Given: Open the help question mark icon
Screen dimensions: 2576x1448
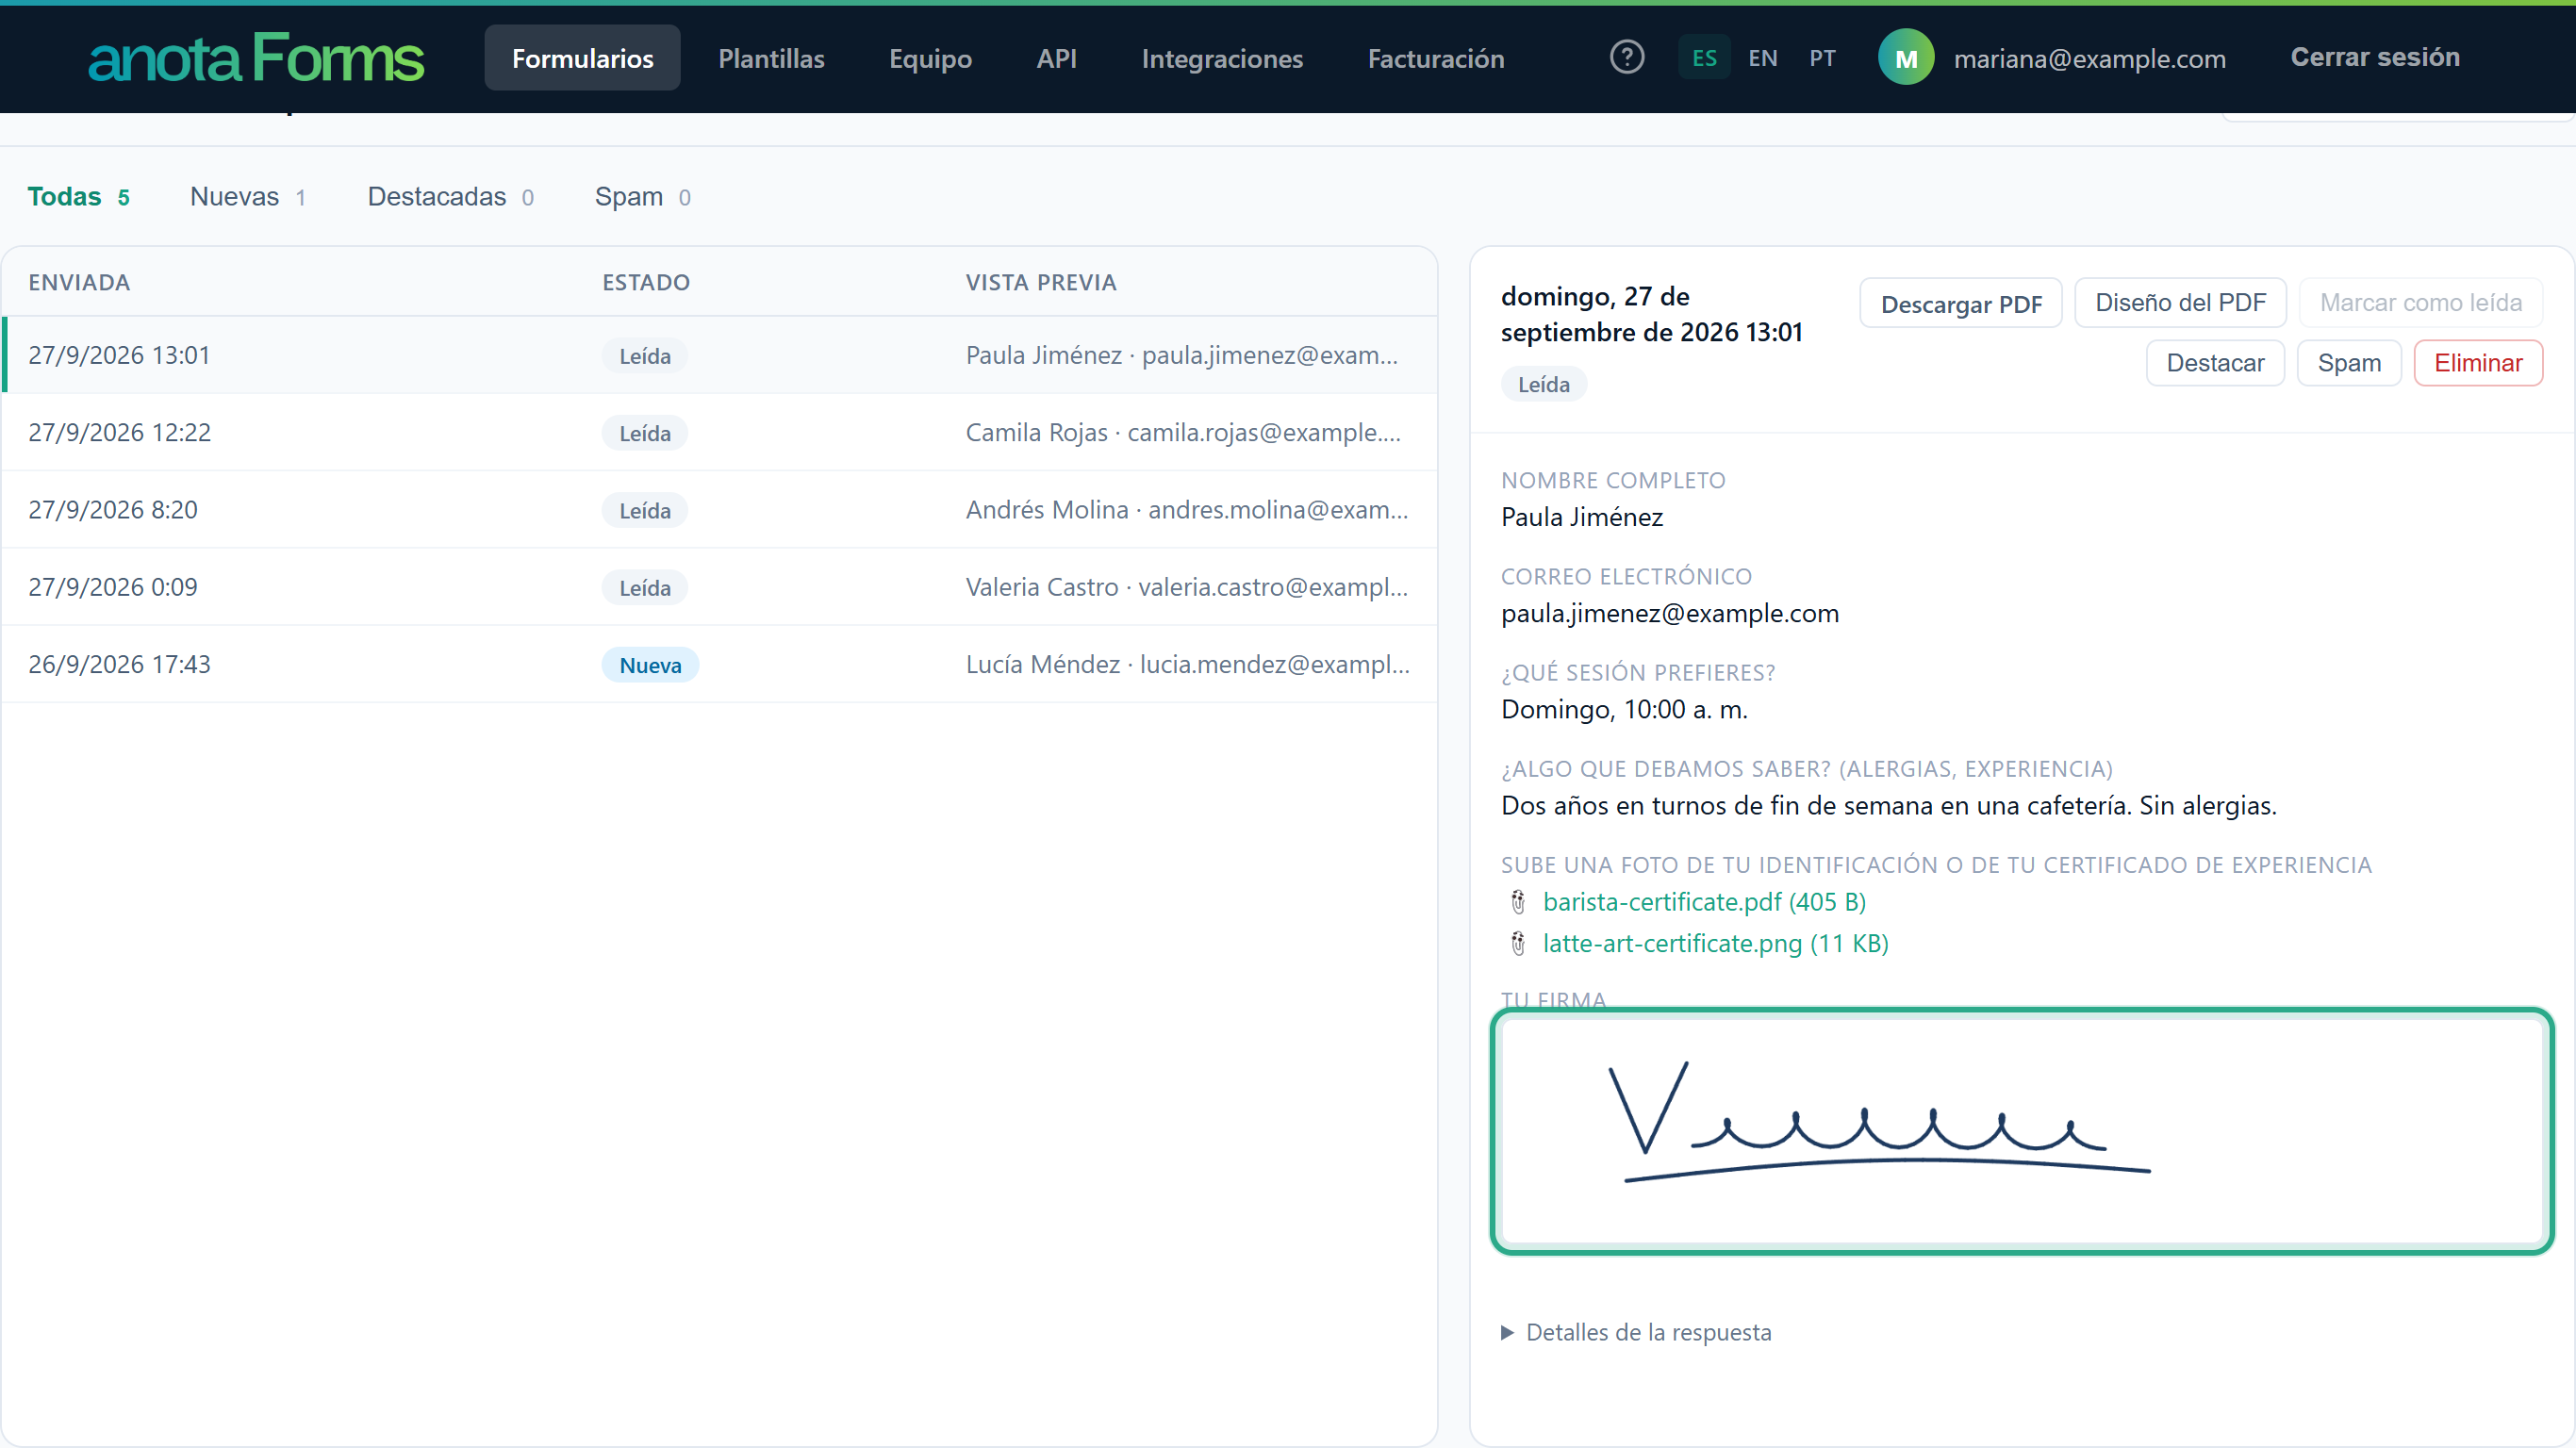Looking at the screenshot, I should tap(1627, 57).
